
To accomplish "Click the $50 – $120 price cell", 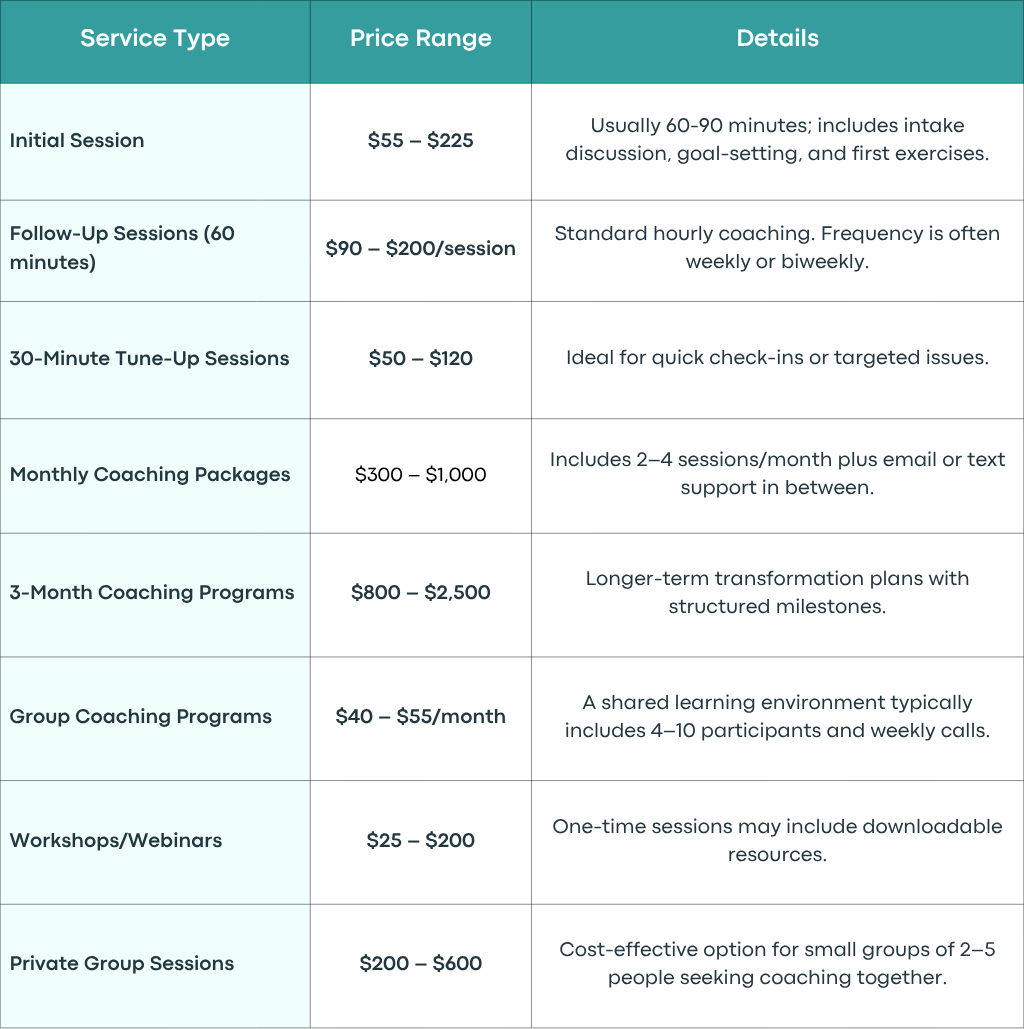I will pos(421,358).
